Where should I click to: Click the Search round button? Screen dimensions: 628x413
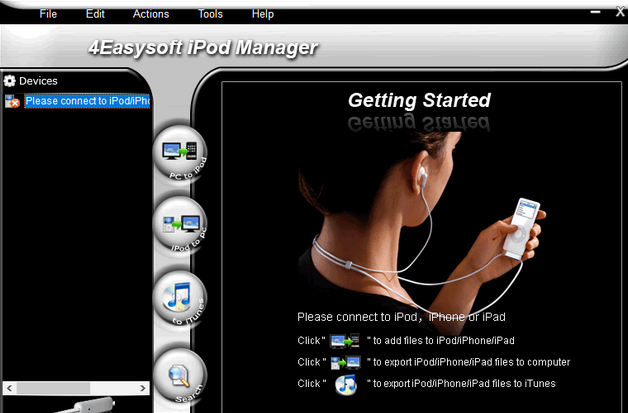180,377
